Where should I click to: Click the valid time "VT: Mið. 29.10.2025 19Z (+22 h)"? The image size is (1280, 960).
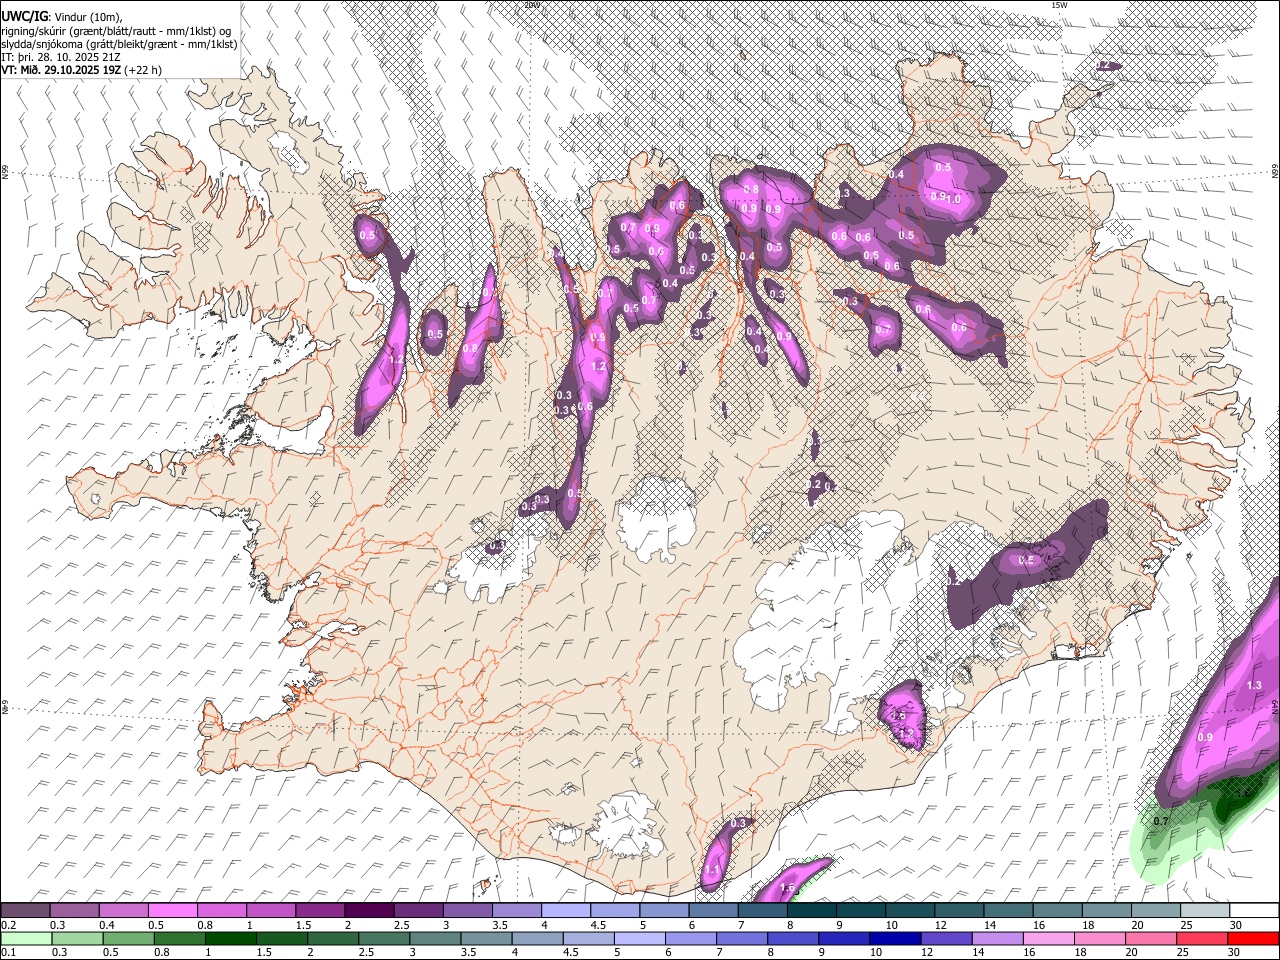(81, 70)
